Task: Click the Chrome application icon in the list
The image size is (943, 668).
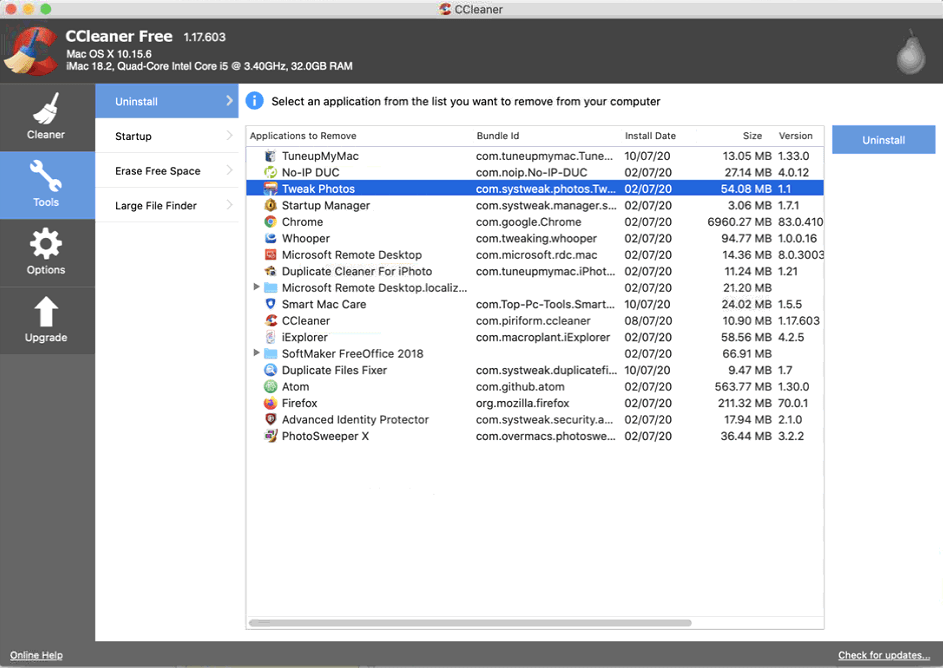Action: pos(268,221)
